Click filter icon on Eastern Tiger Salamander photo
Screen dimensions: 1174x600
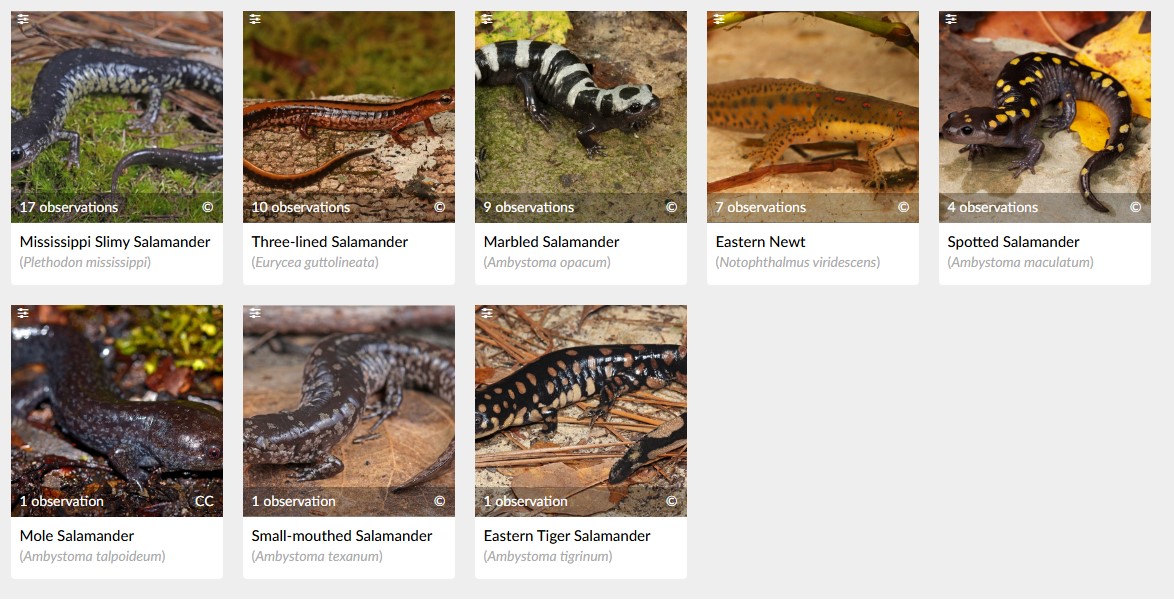(x=487, y=313)
